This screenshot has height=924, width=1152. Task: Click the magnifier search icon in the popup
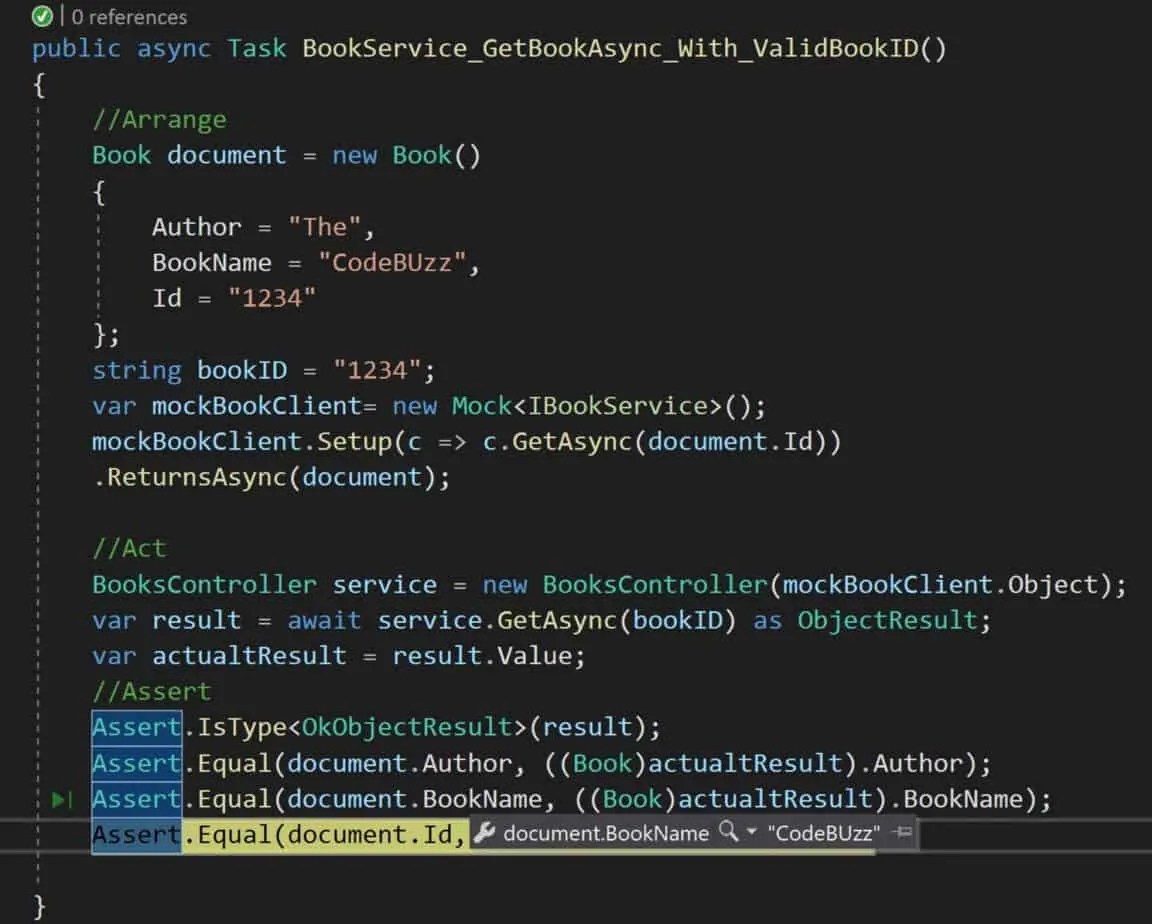tap(729, 833)
